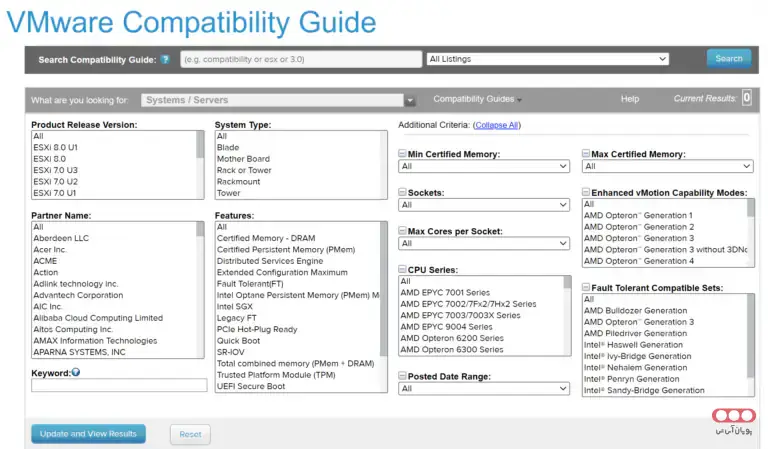
Task: Select Intel Sandy-Bridge Generation compatible set
Action: coord(644,390)
